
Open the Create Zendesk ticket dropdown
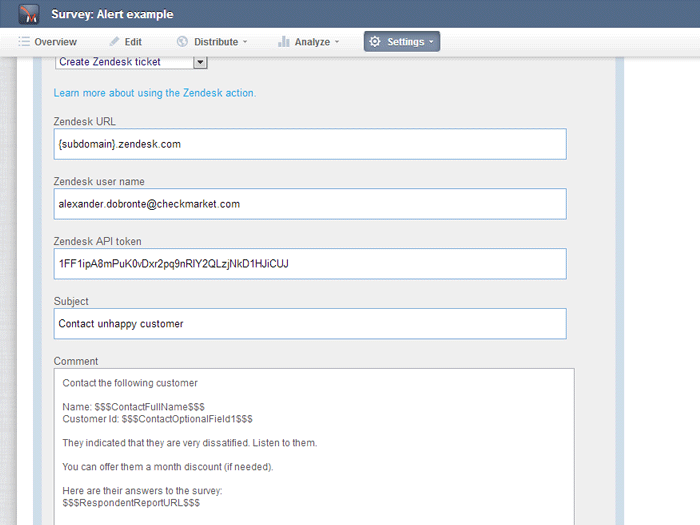200,62
